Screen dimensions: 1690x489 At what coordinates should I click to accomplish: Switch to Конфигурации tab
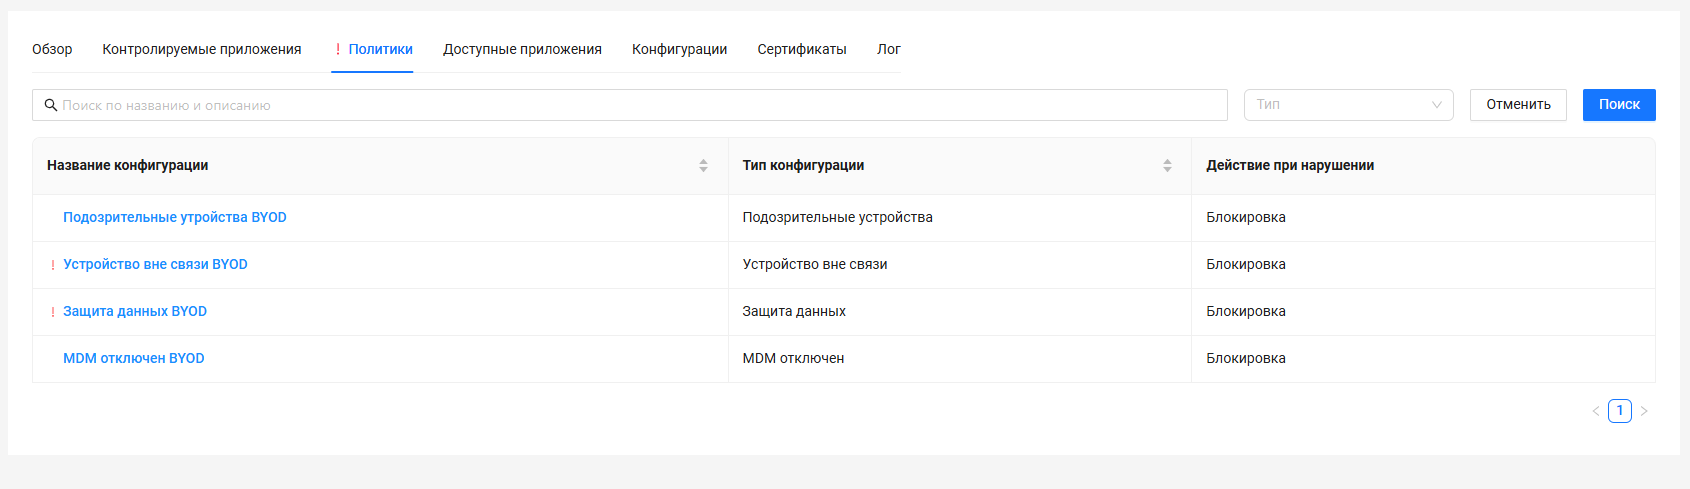click(x=679, y=49)
